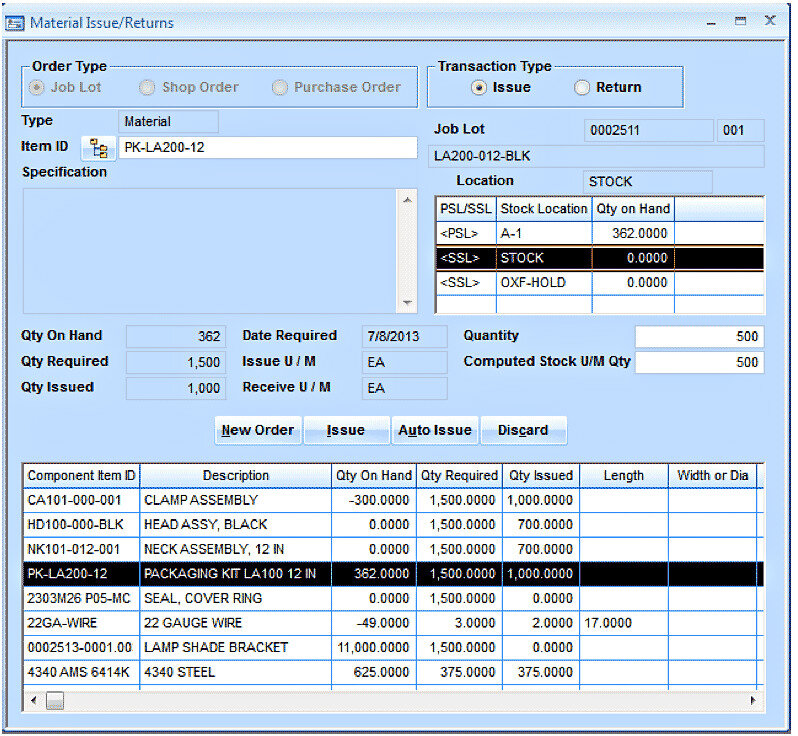
Task: Sort by Qty On Hand column header
Action: 374,476
